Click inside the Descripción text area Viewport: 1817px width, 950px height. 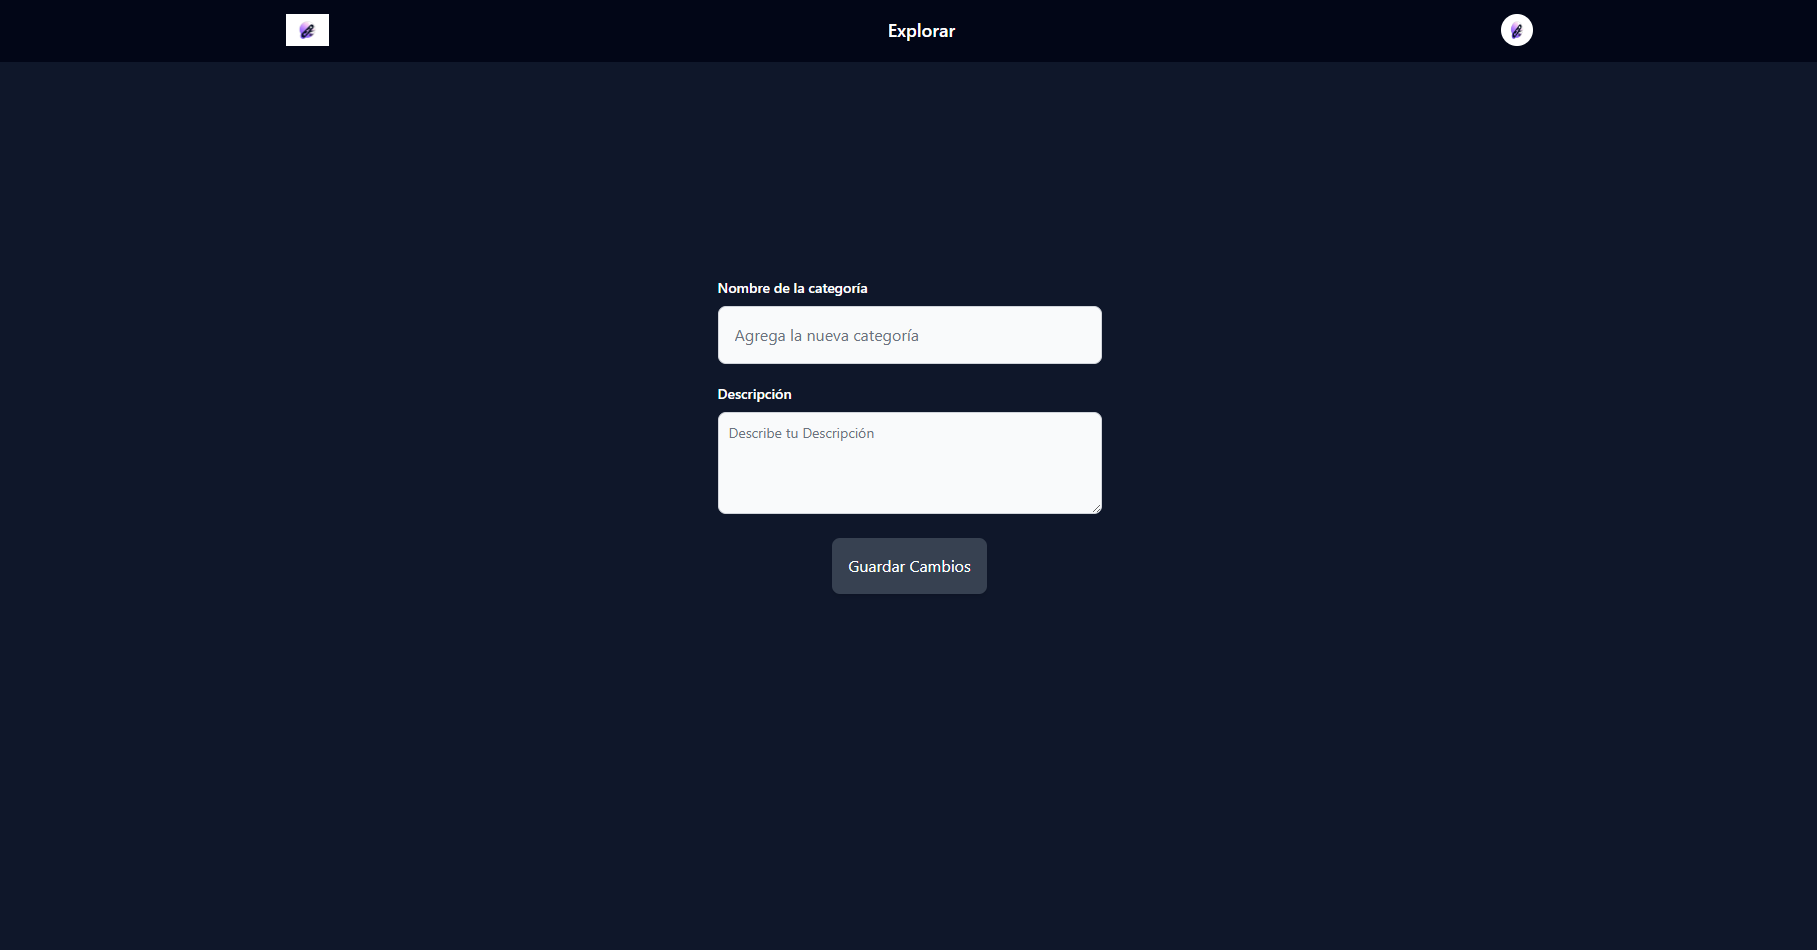tap(909, 463)
